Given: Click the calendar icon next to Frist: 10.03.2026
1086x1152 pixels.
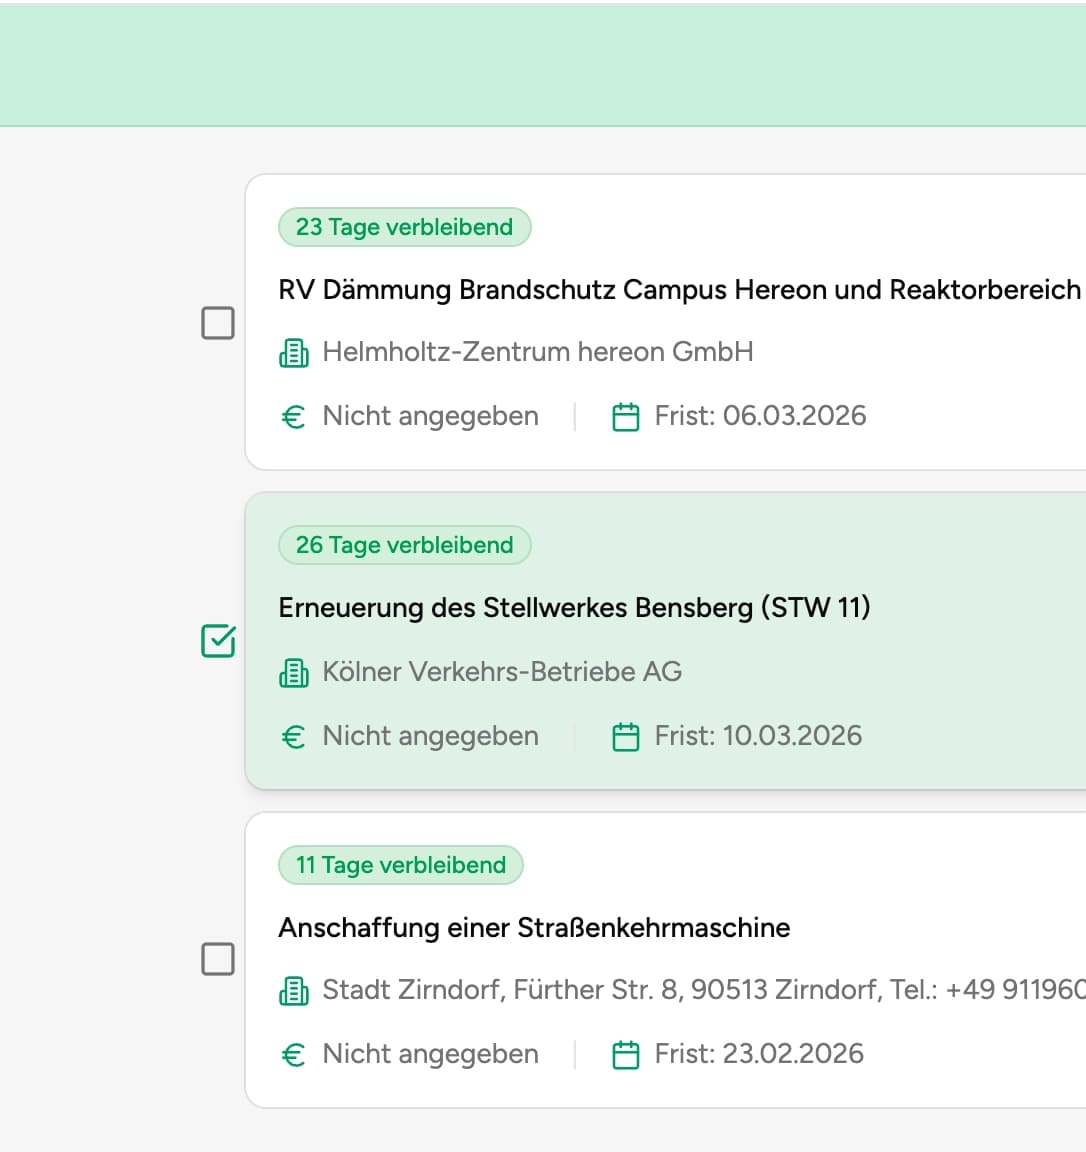Looking at the screenshot, I should pos(626,737).
